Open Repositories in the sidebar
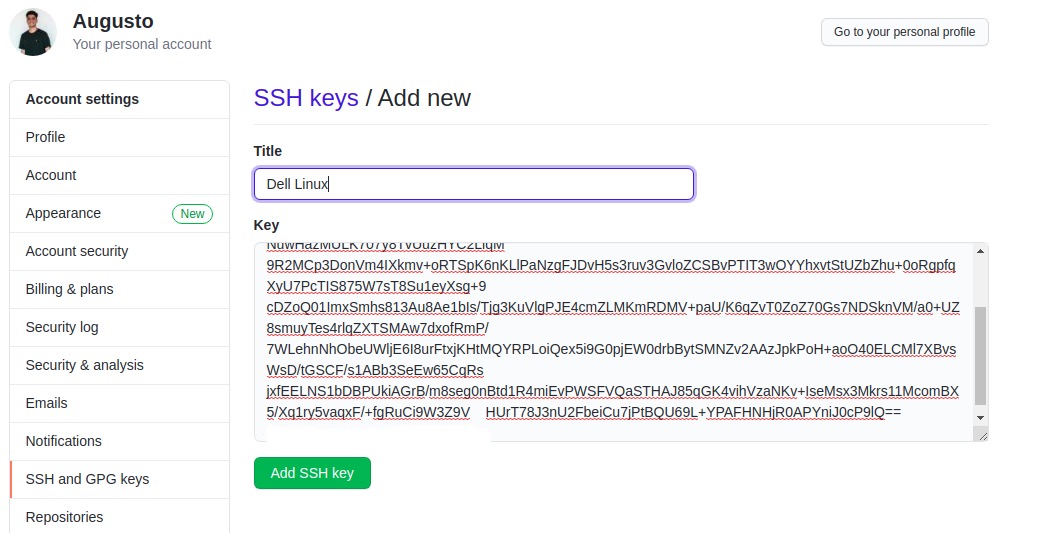Viewport: 1058px width, 533px height. tap(119, 517)
